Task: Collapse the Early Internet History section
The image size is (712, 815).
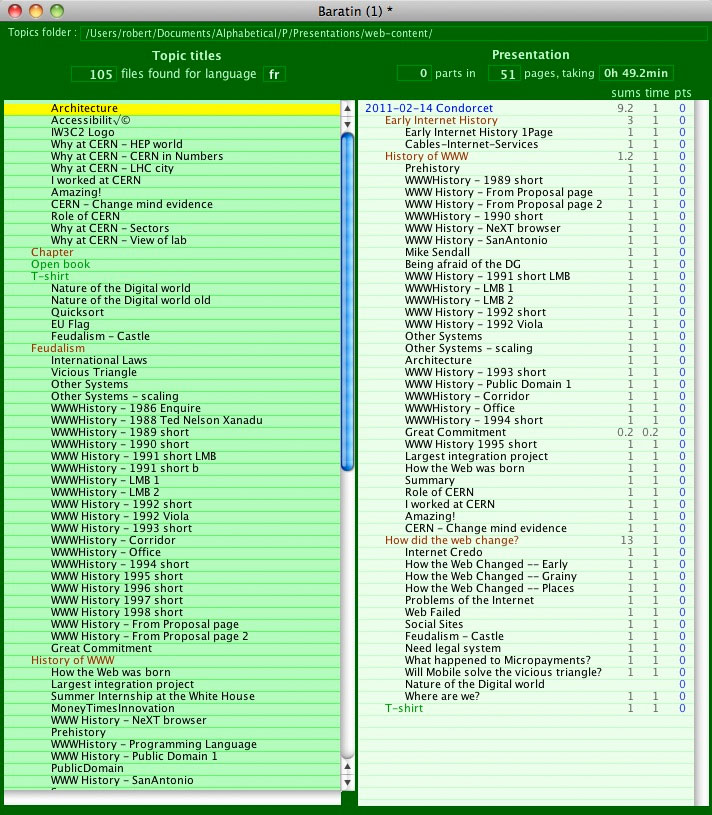Action: coord(441,120)
